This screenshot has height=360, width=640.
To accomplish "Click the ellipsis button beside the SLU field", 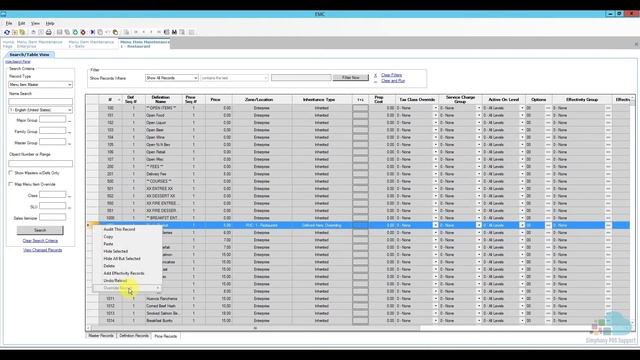I will coord(69,207).
